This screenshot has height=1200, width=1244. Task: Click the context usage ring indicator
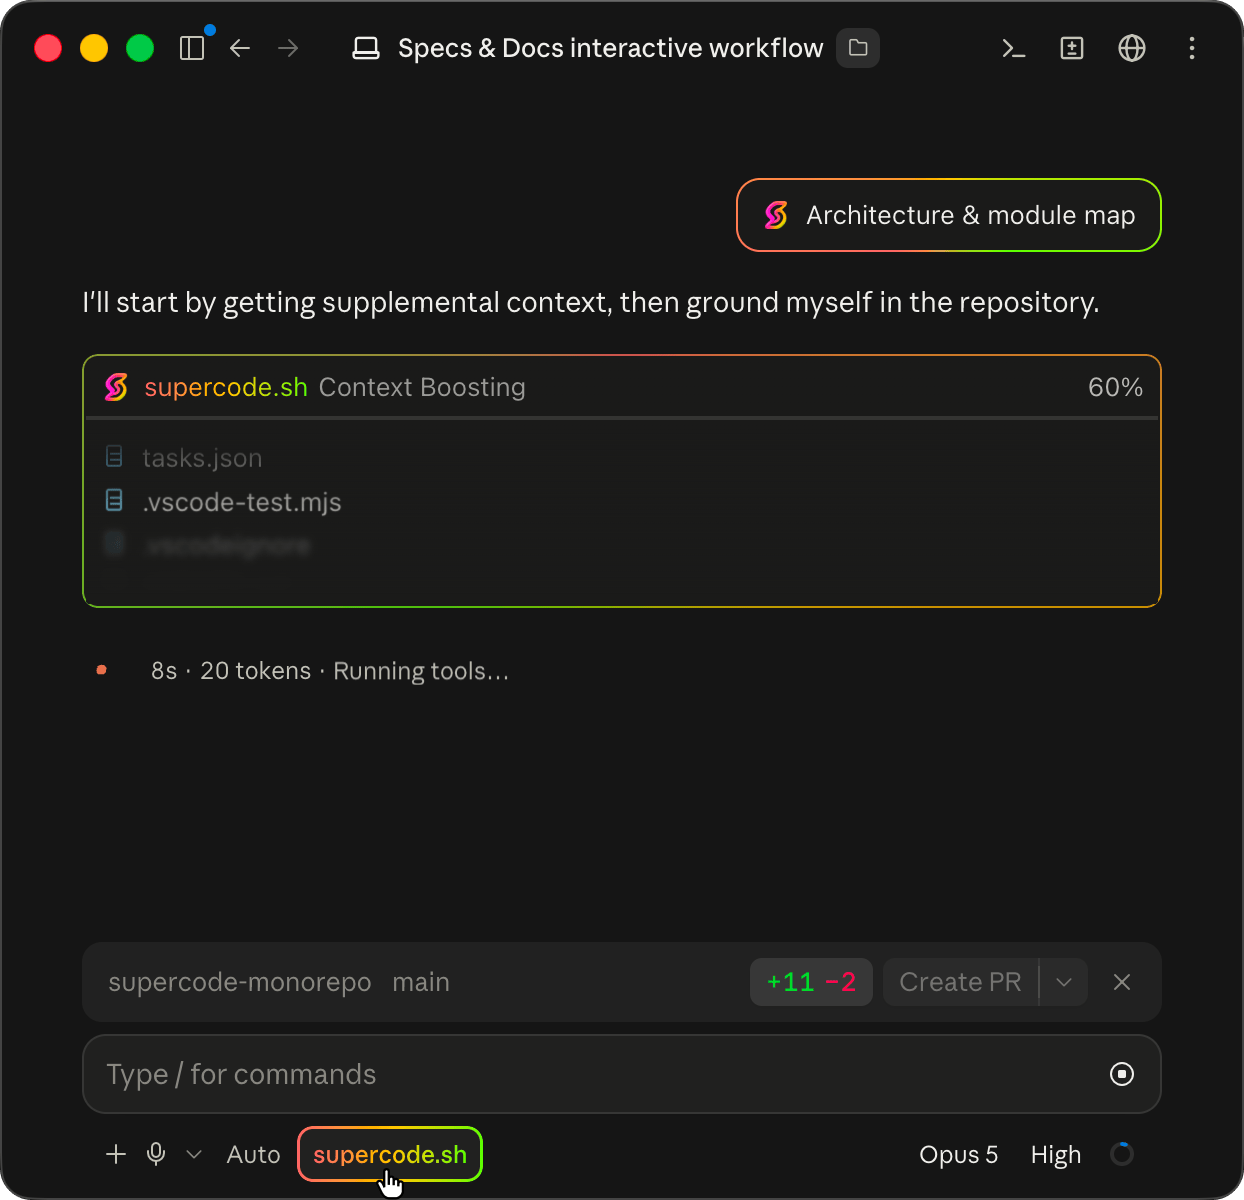tap(1122, 1154)
